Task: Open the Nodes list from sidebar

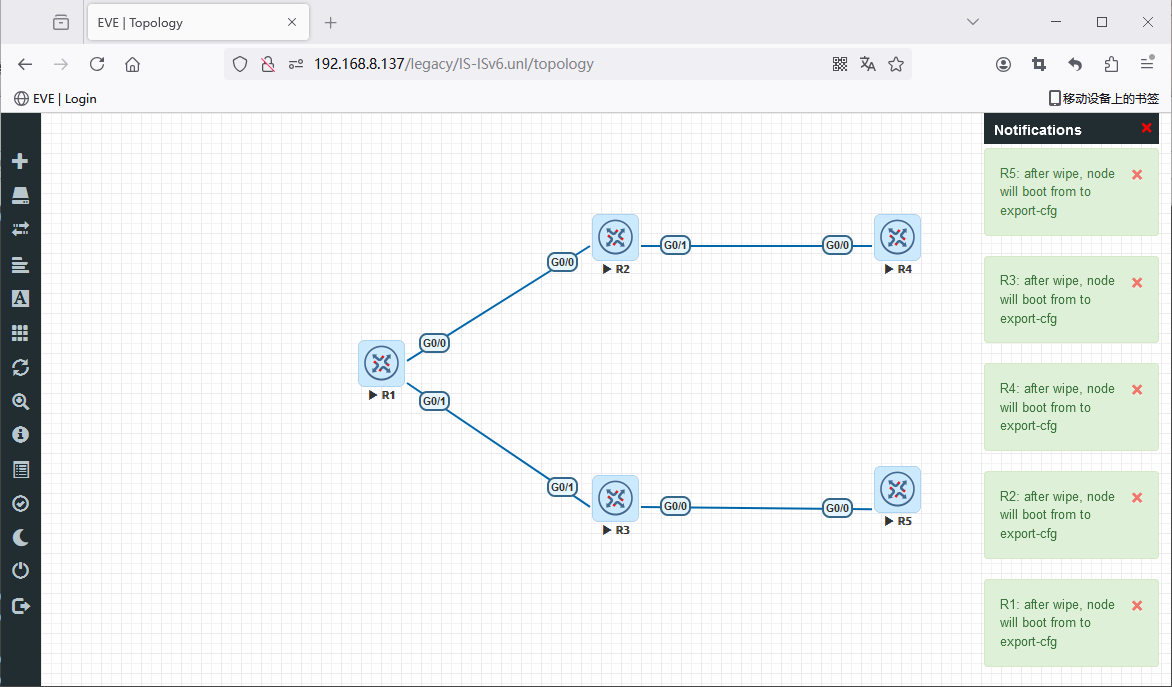Action: (x=20, y=196)
